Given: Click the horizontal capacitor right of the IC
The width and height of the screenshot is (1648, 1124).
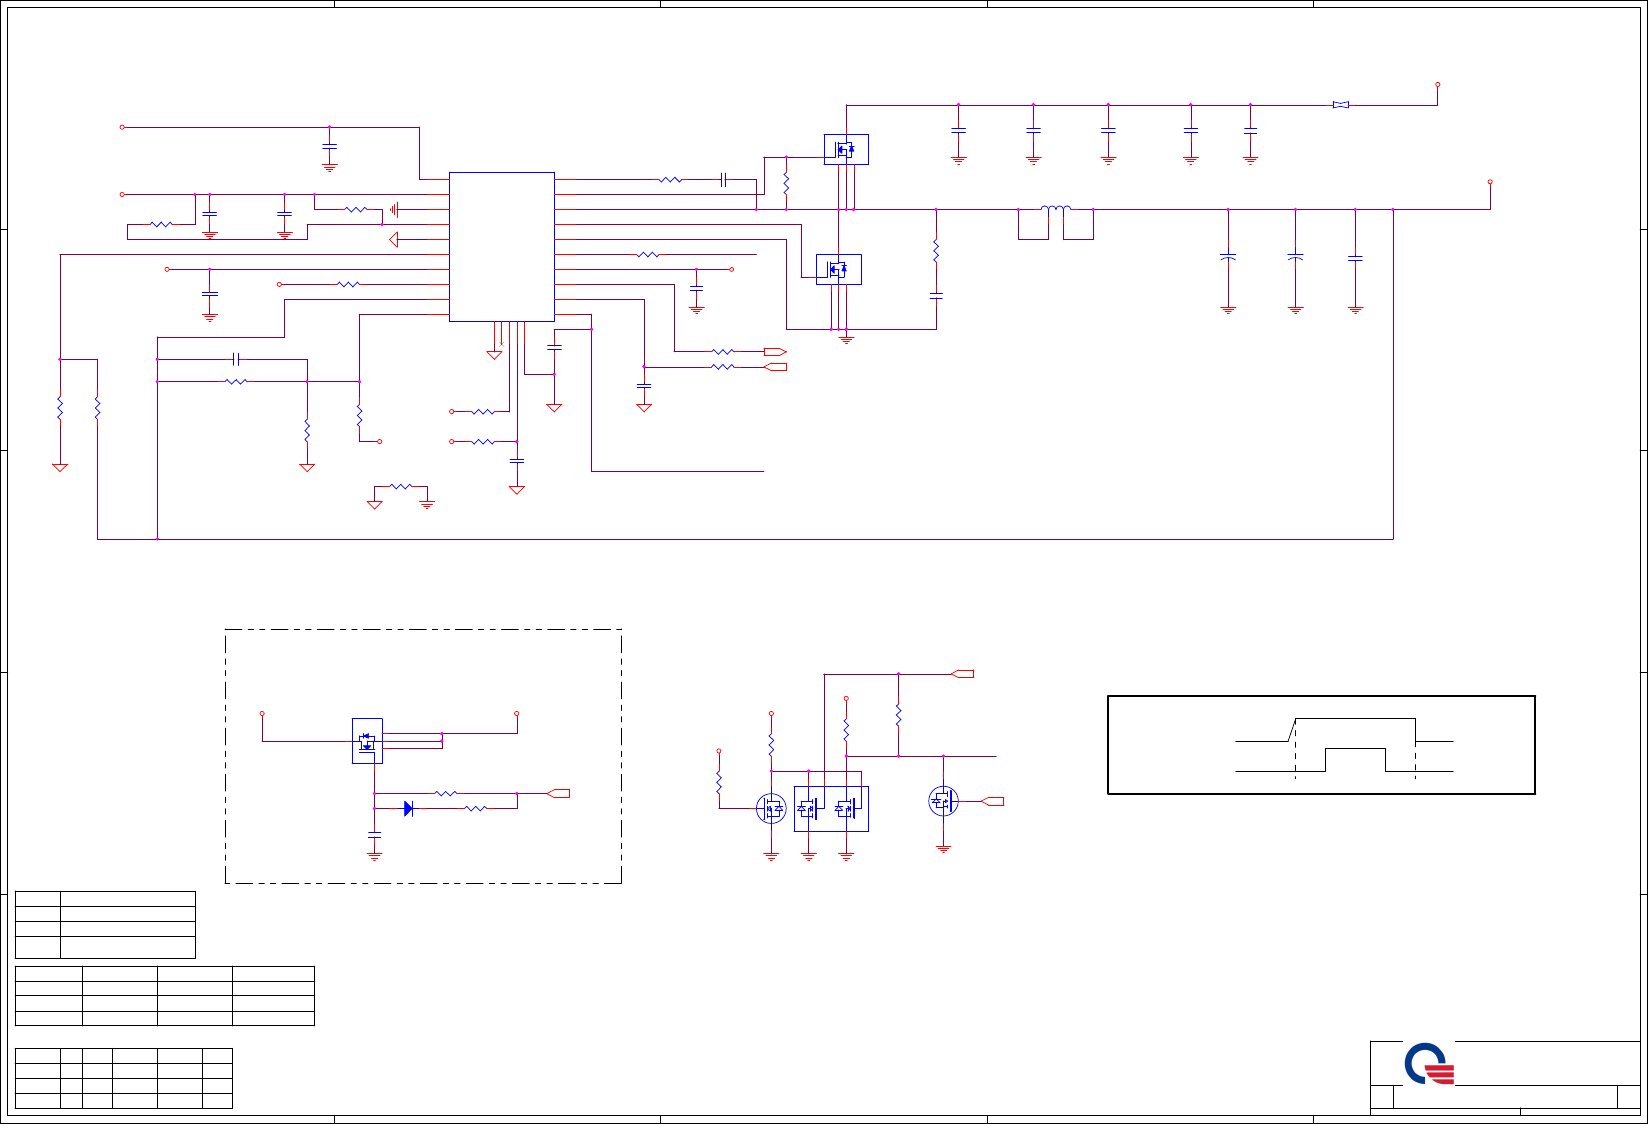Looking at the screenshot, I should (x=723, y=179).
